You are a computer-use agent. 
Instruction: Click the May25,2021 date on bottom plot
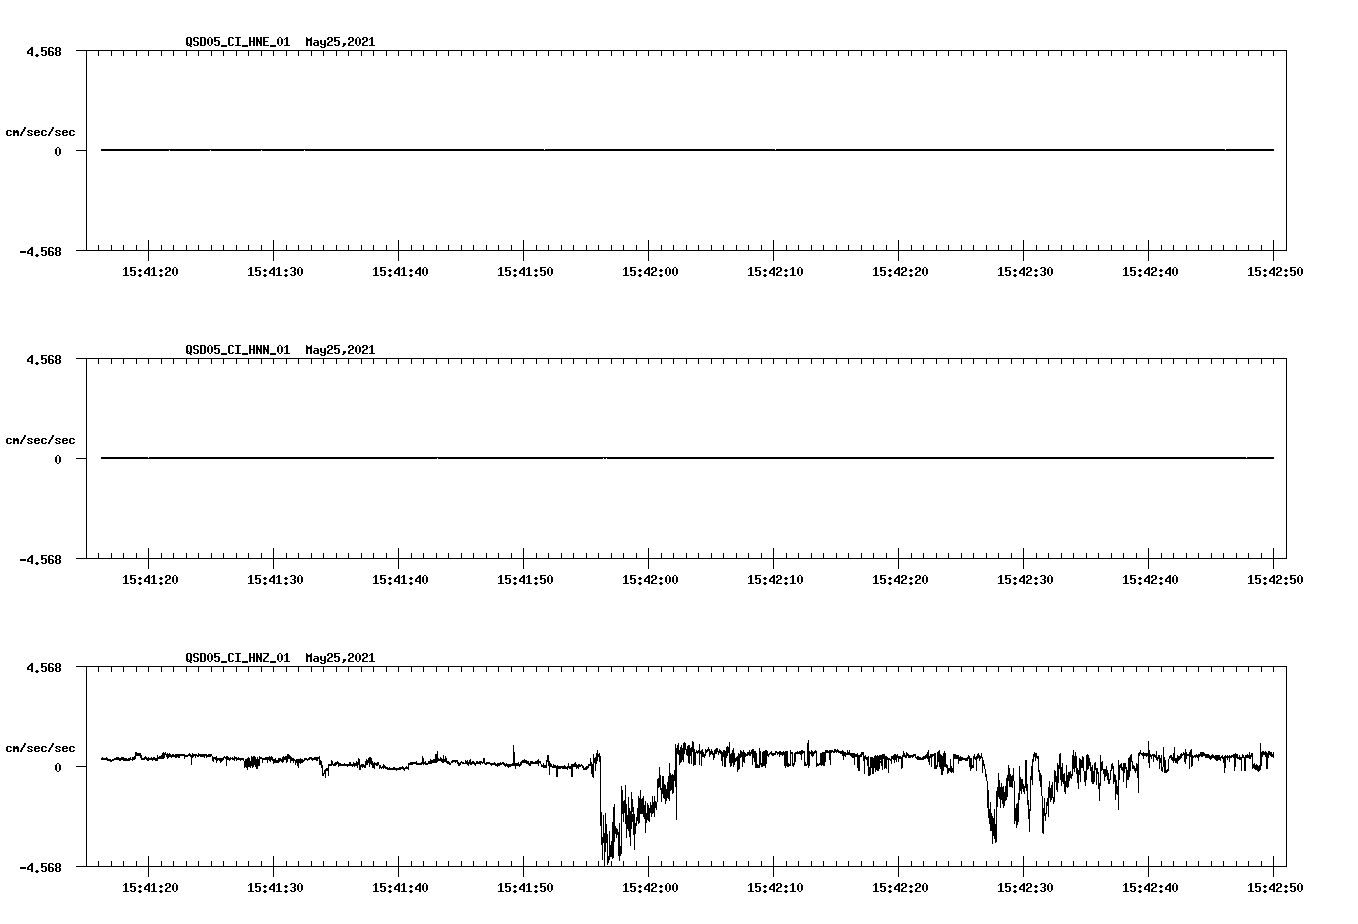(340, 658)
